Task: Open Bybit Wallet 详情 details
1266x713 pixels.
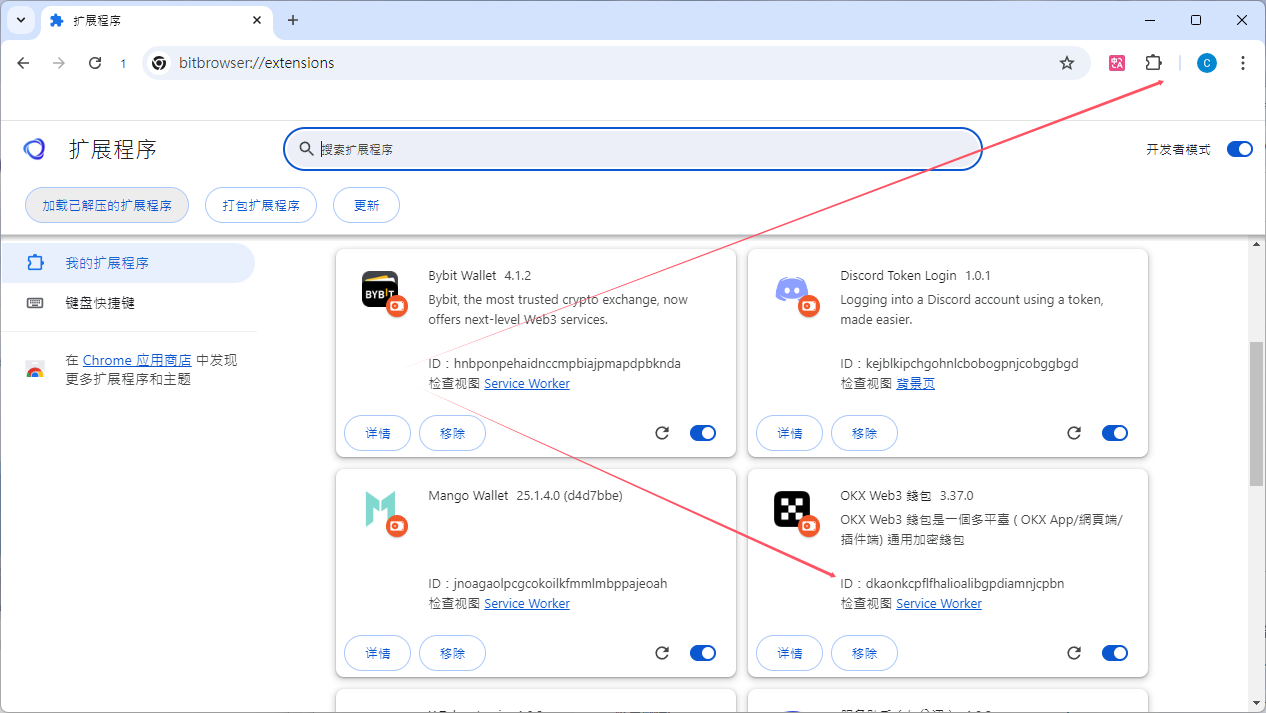Action: [378, 433]
